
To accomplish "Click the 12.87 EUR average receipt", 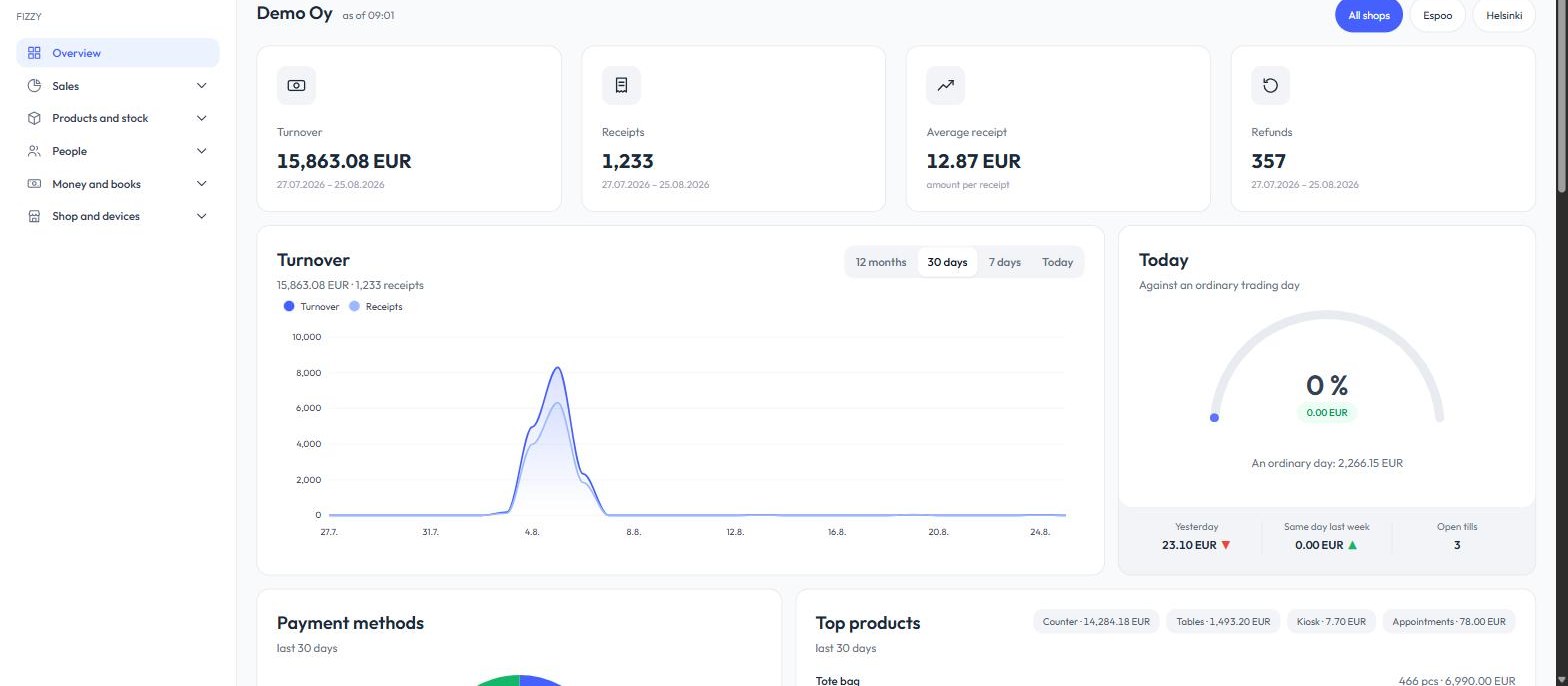I will [973, 161].
